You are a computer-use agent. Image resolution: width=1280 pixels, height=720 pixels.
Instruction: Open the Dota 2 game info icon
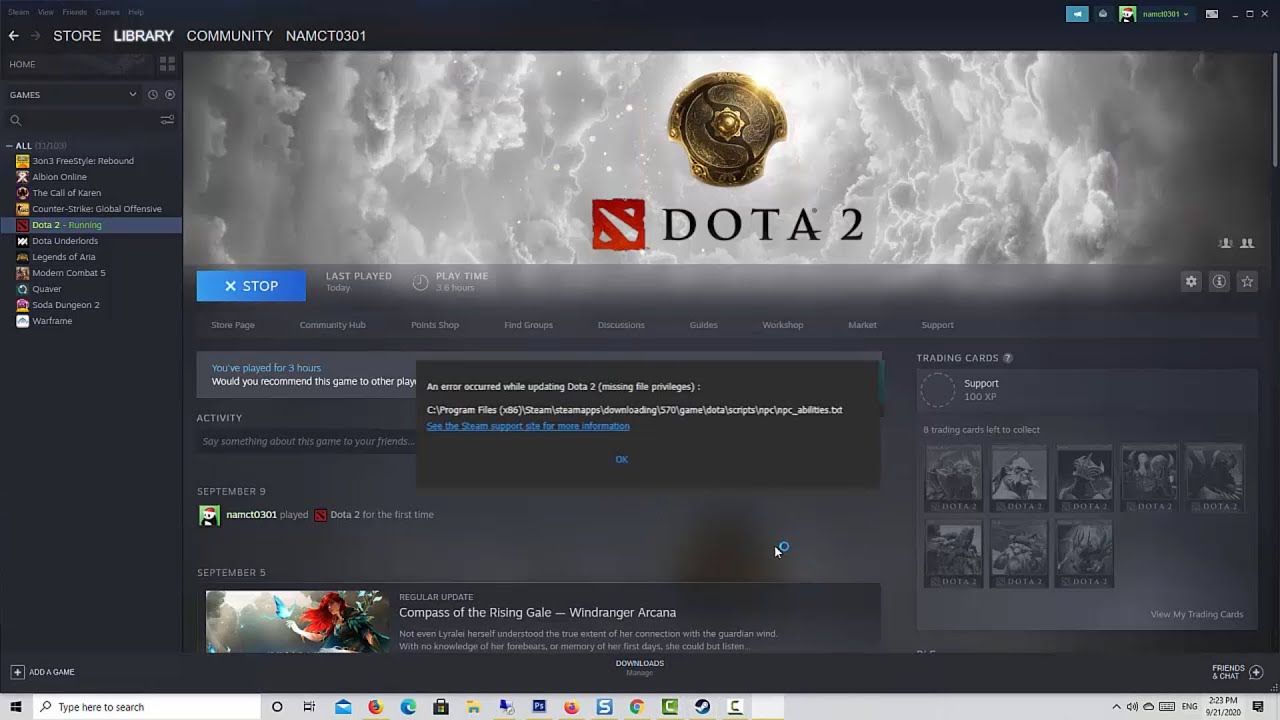(x=1219, y=282)
